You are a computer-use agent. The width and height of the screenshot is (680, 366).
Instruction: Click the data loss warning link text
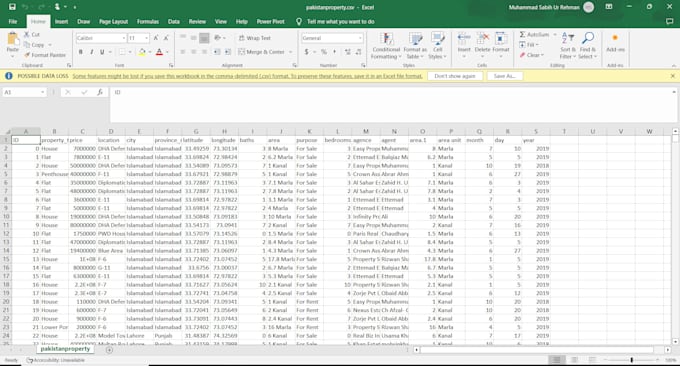coord(247,76)
